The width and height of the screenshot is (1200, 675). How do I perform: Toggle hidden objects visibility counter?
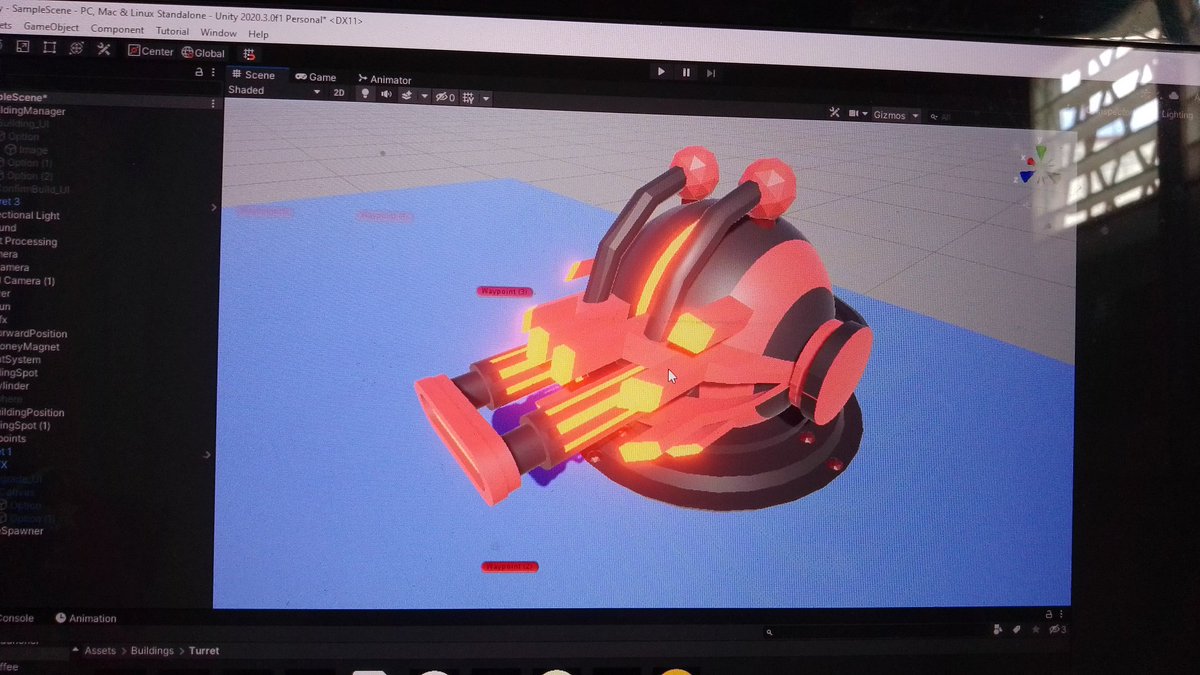[446, 97]
